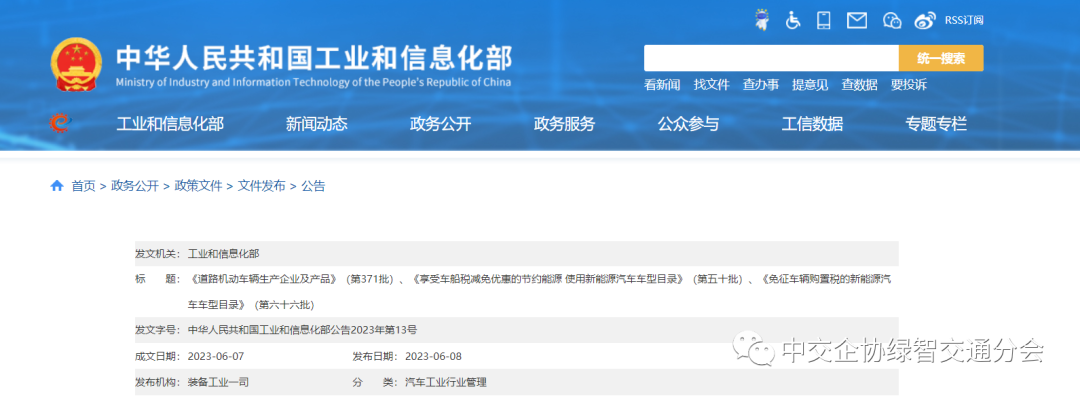Click the 发布机构 value 装备工业一司
The image size is (1080, 398).
point(218,382)
